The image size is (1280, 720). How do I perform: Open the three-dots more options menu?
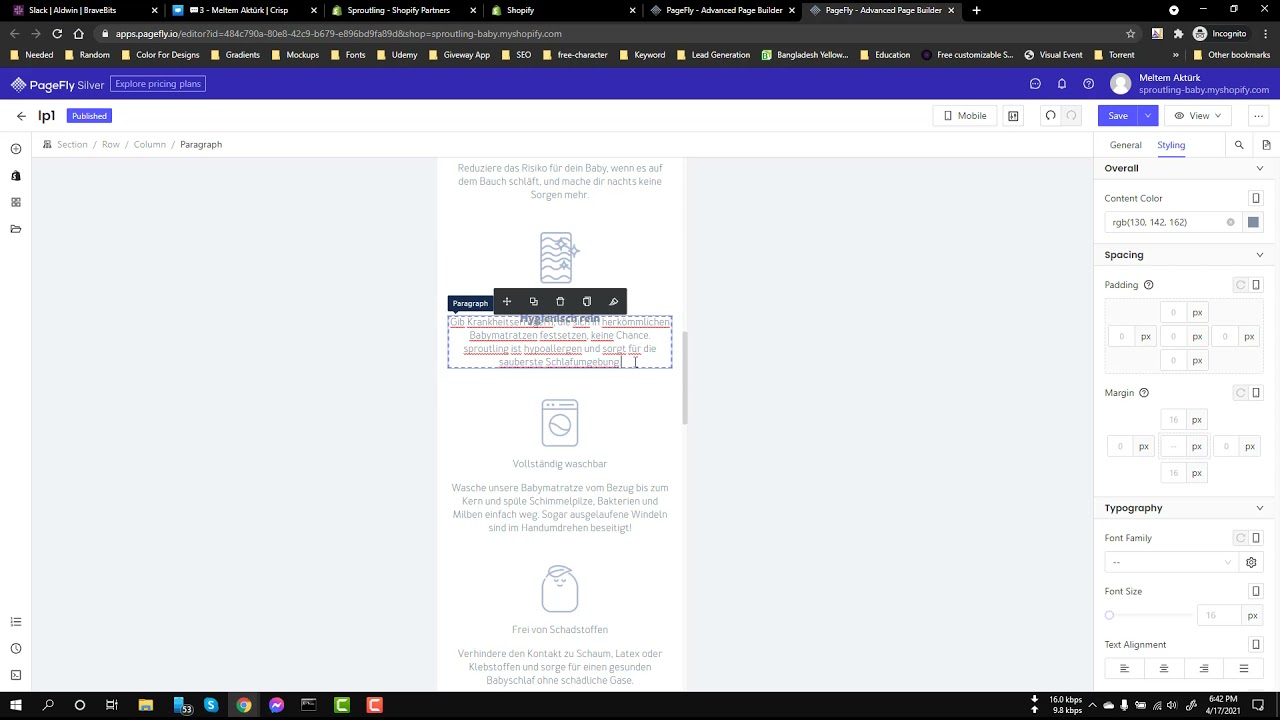coord(1258,116)
